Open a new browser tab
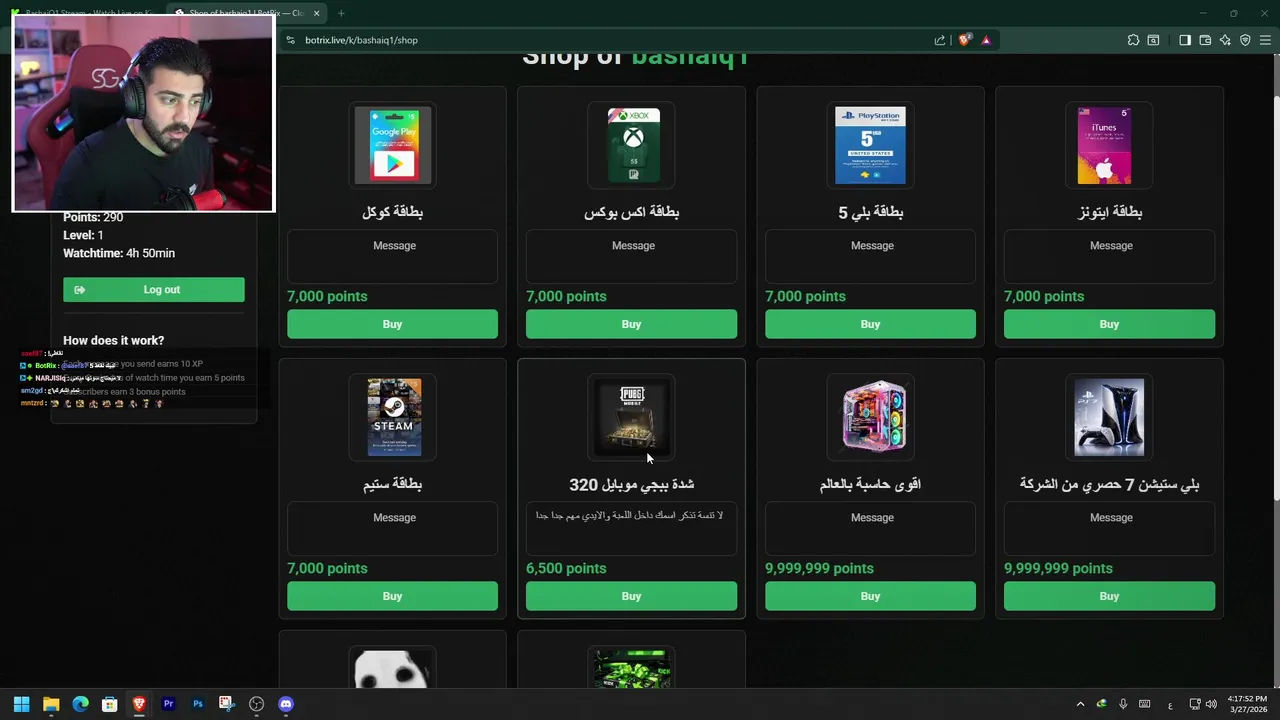The height and width of the screenshot is (720, 1280). 341,13
